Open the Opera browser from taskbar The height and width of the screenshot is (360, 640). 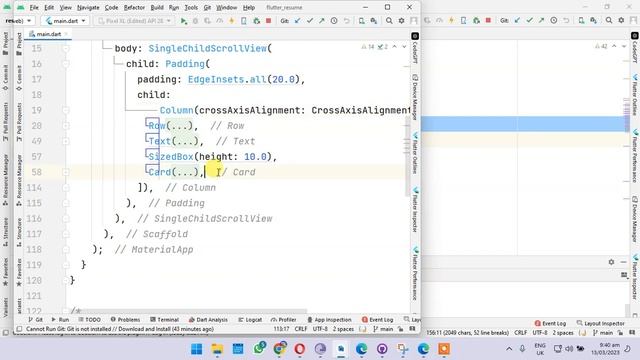(x=300, y=349)
